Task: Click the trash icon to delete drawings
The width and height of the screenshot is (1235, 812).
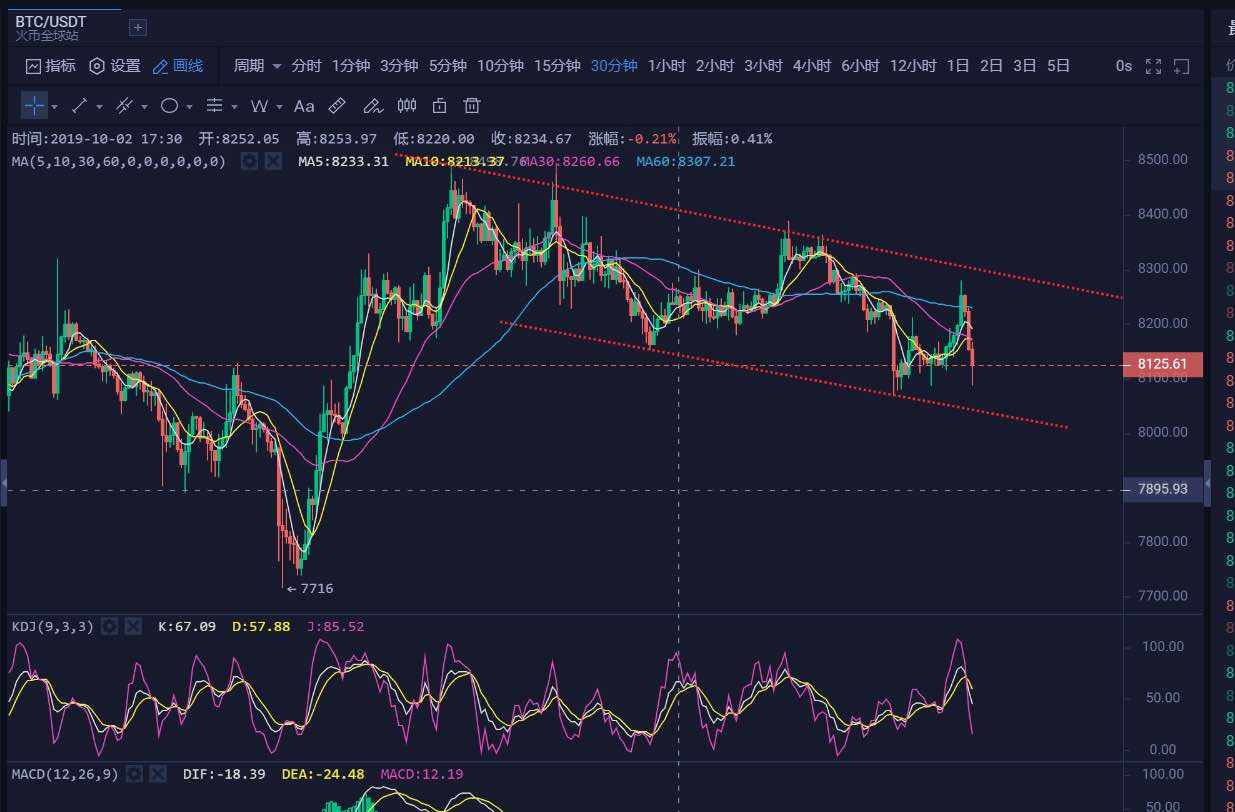Action: (472, 105)
